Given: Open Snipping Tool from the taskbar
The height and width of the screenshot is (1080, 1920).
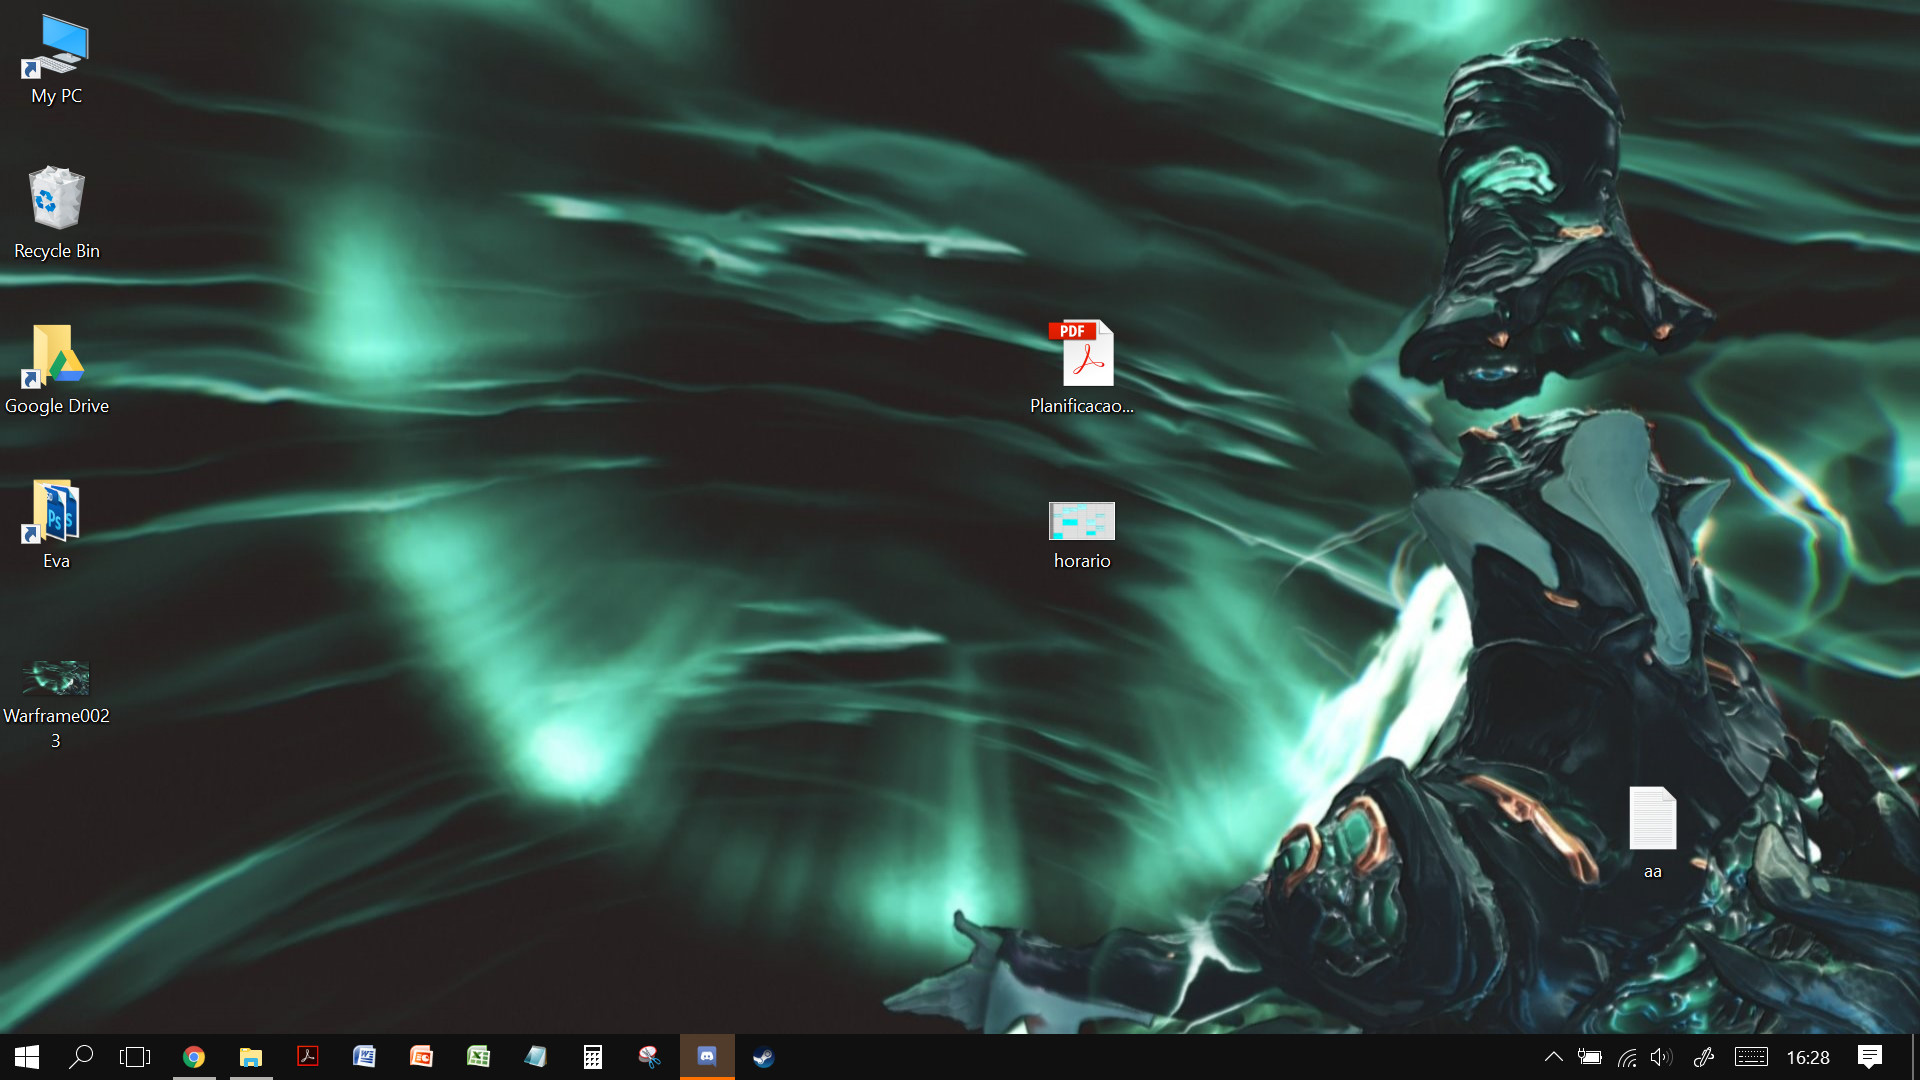Looking at the screenshot, I should (x=649, y=1057).
